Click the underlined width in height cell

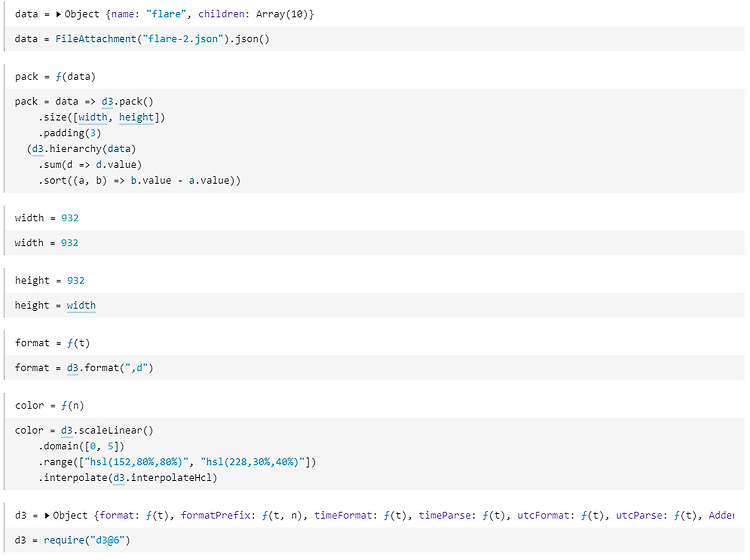81,306
